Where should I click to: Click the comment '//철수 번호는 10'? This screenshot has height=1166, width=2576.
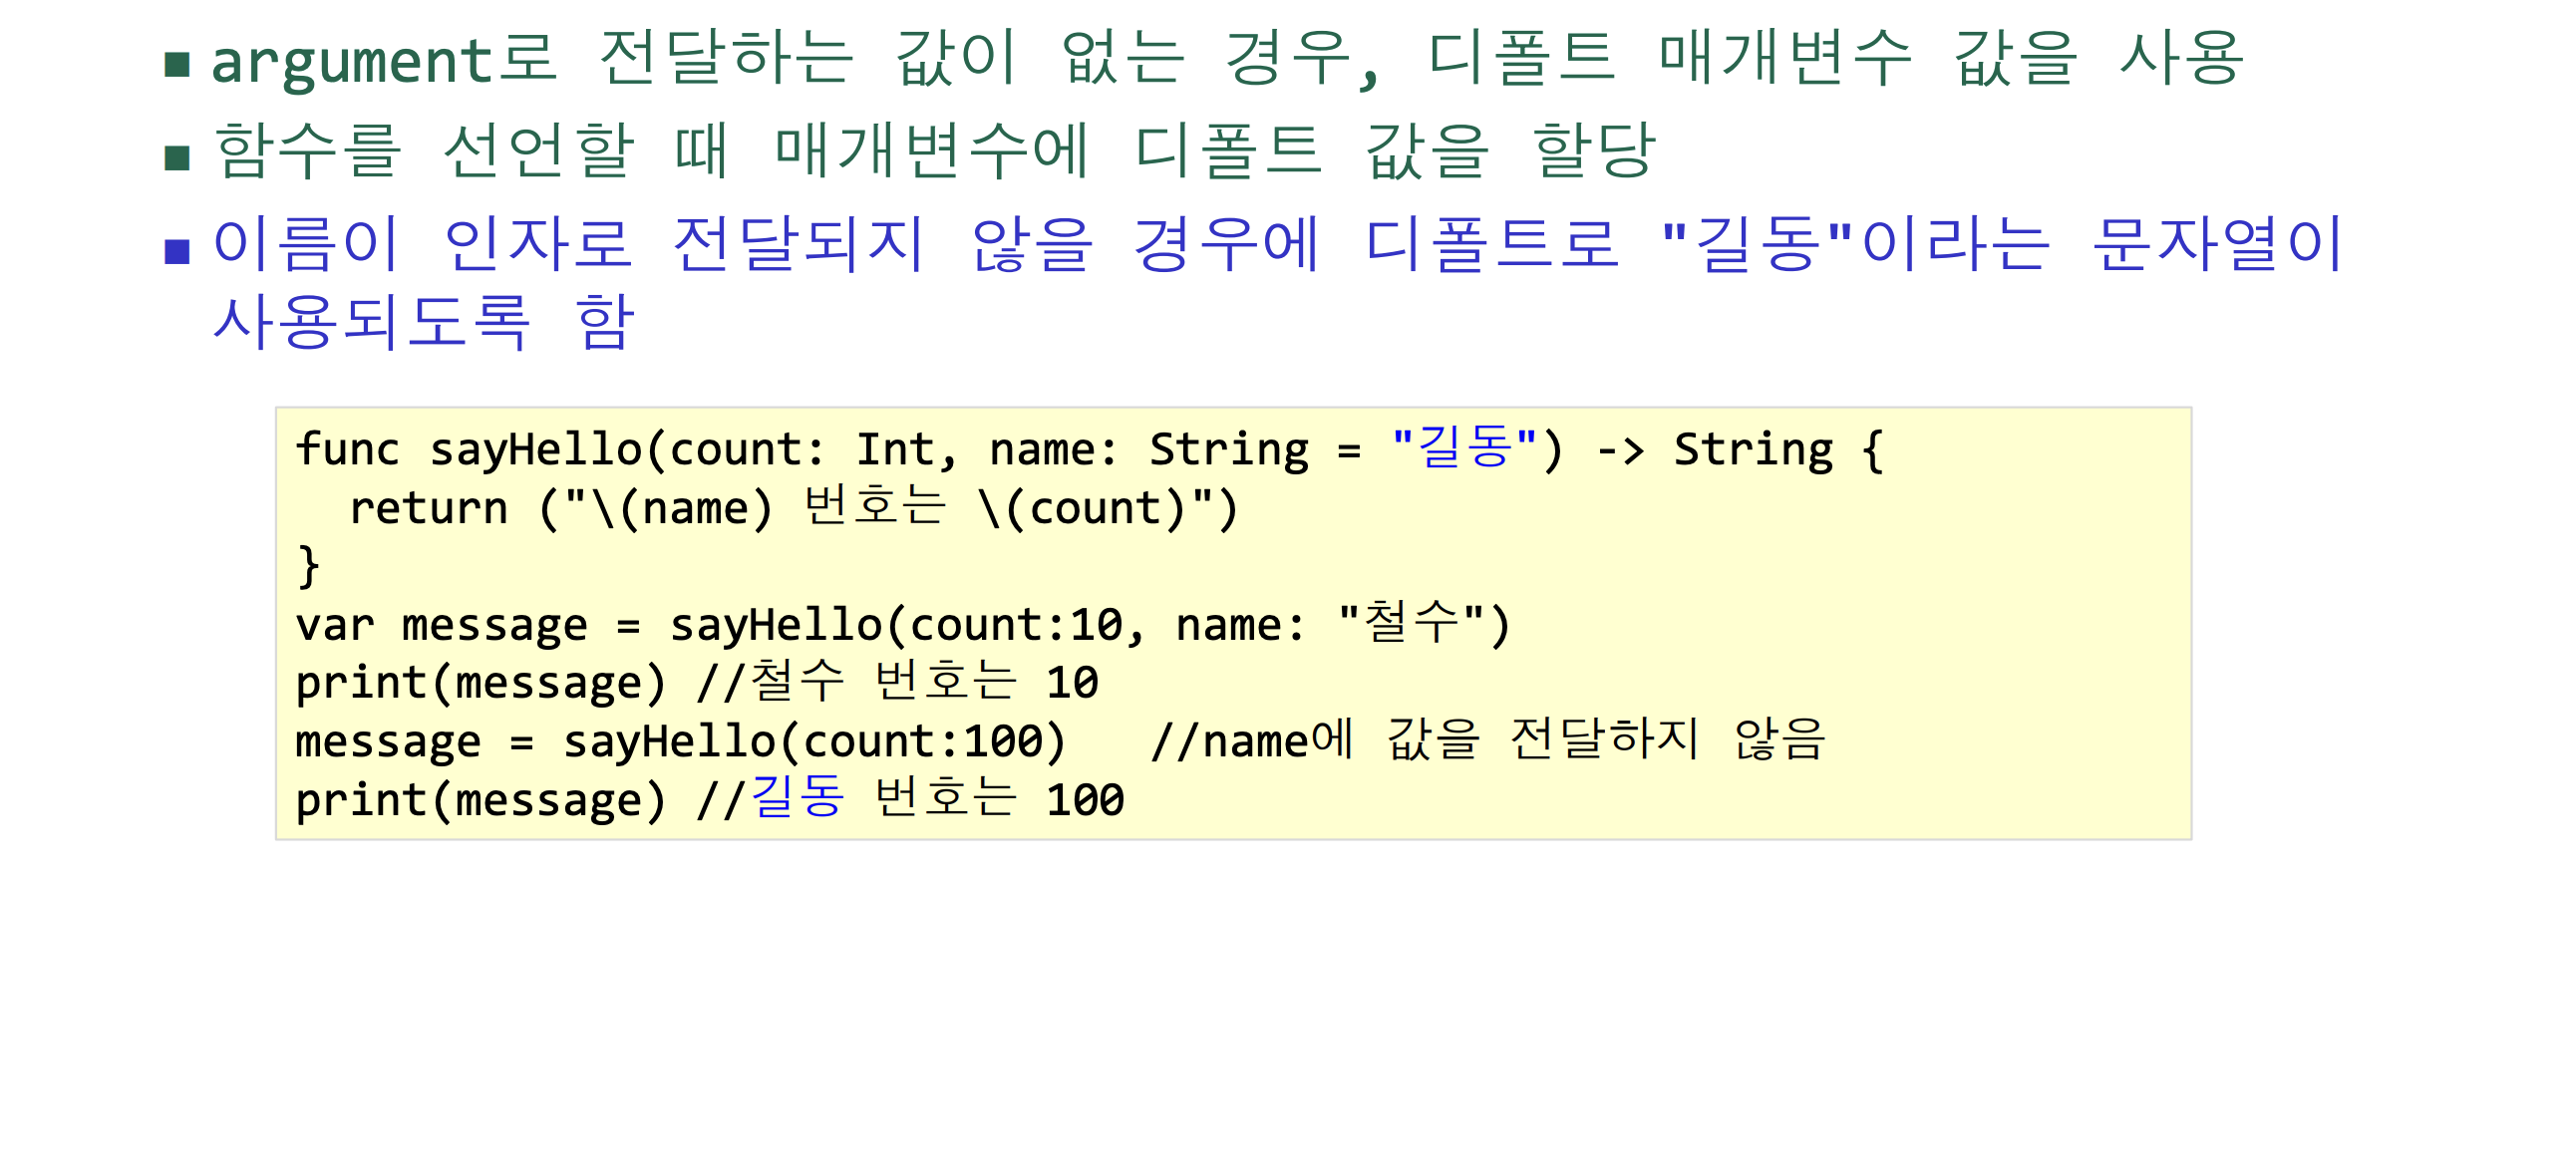click(897, 683)
